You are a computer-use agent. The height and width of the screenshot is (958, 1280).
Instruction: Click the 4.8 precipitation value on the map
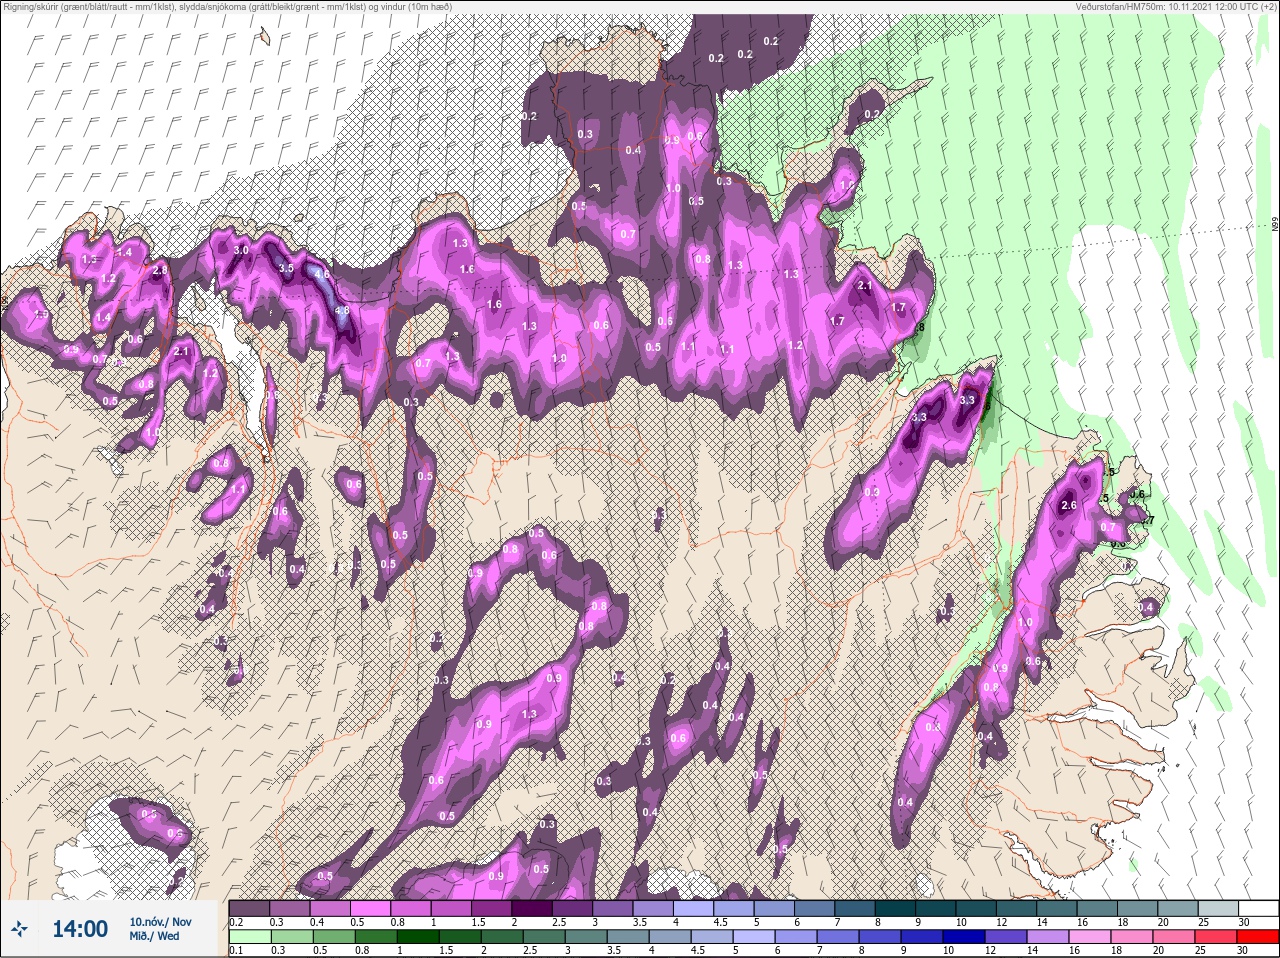[342, 311]
